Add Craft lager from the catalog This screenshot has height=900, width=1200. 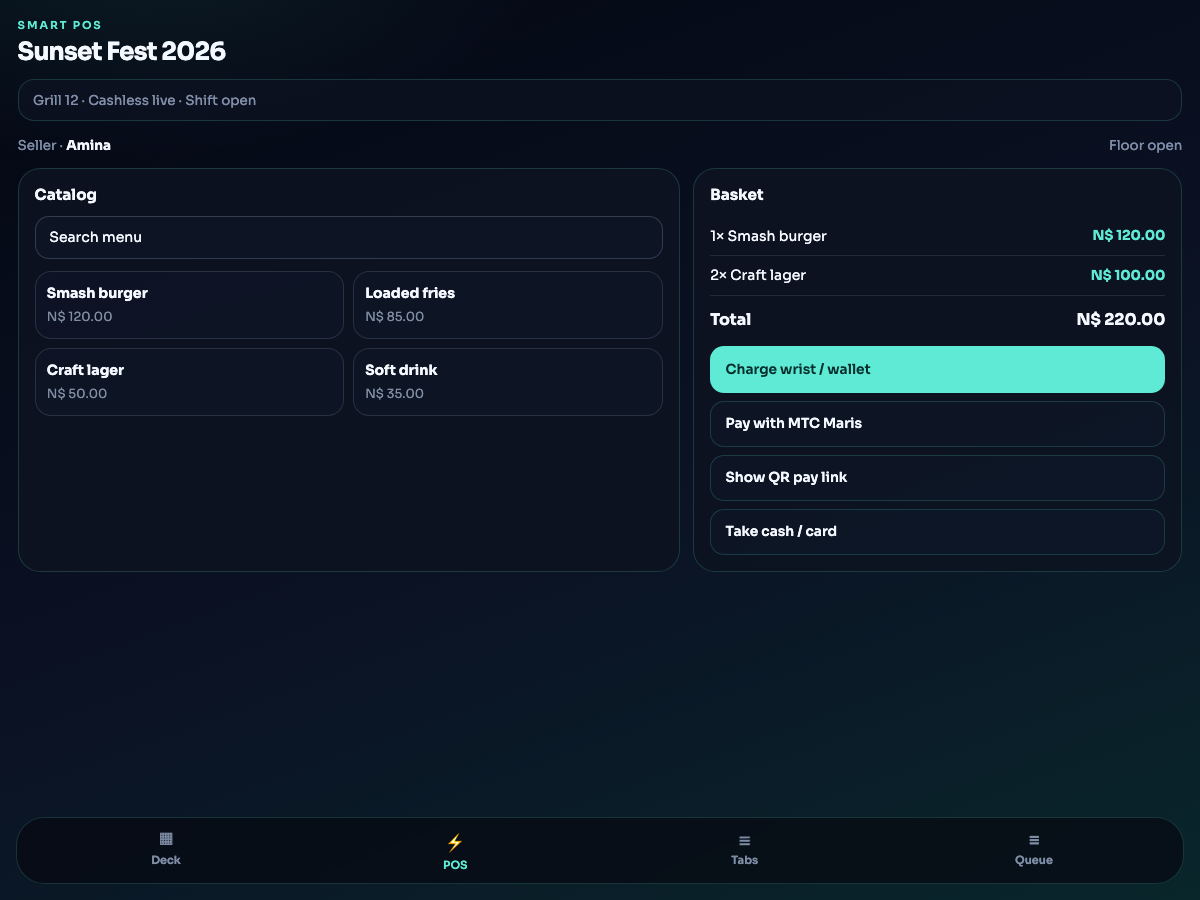tap(189, 382)
